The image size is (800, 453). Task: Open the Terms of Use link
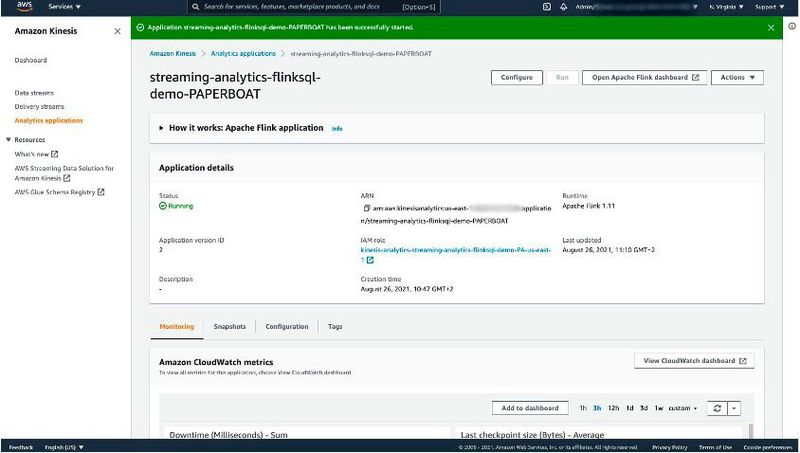(x=715, y=447)
